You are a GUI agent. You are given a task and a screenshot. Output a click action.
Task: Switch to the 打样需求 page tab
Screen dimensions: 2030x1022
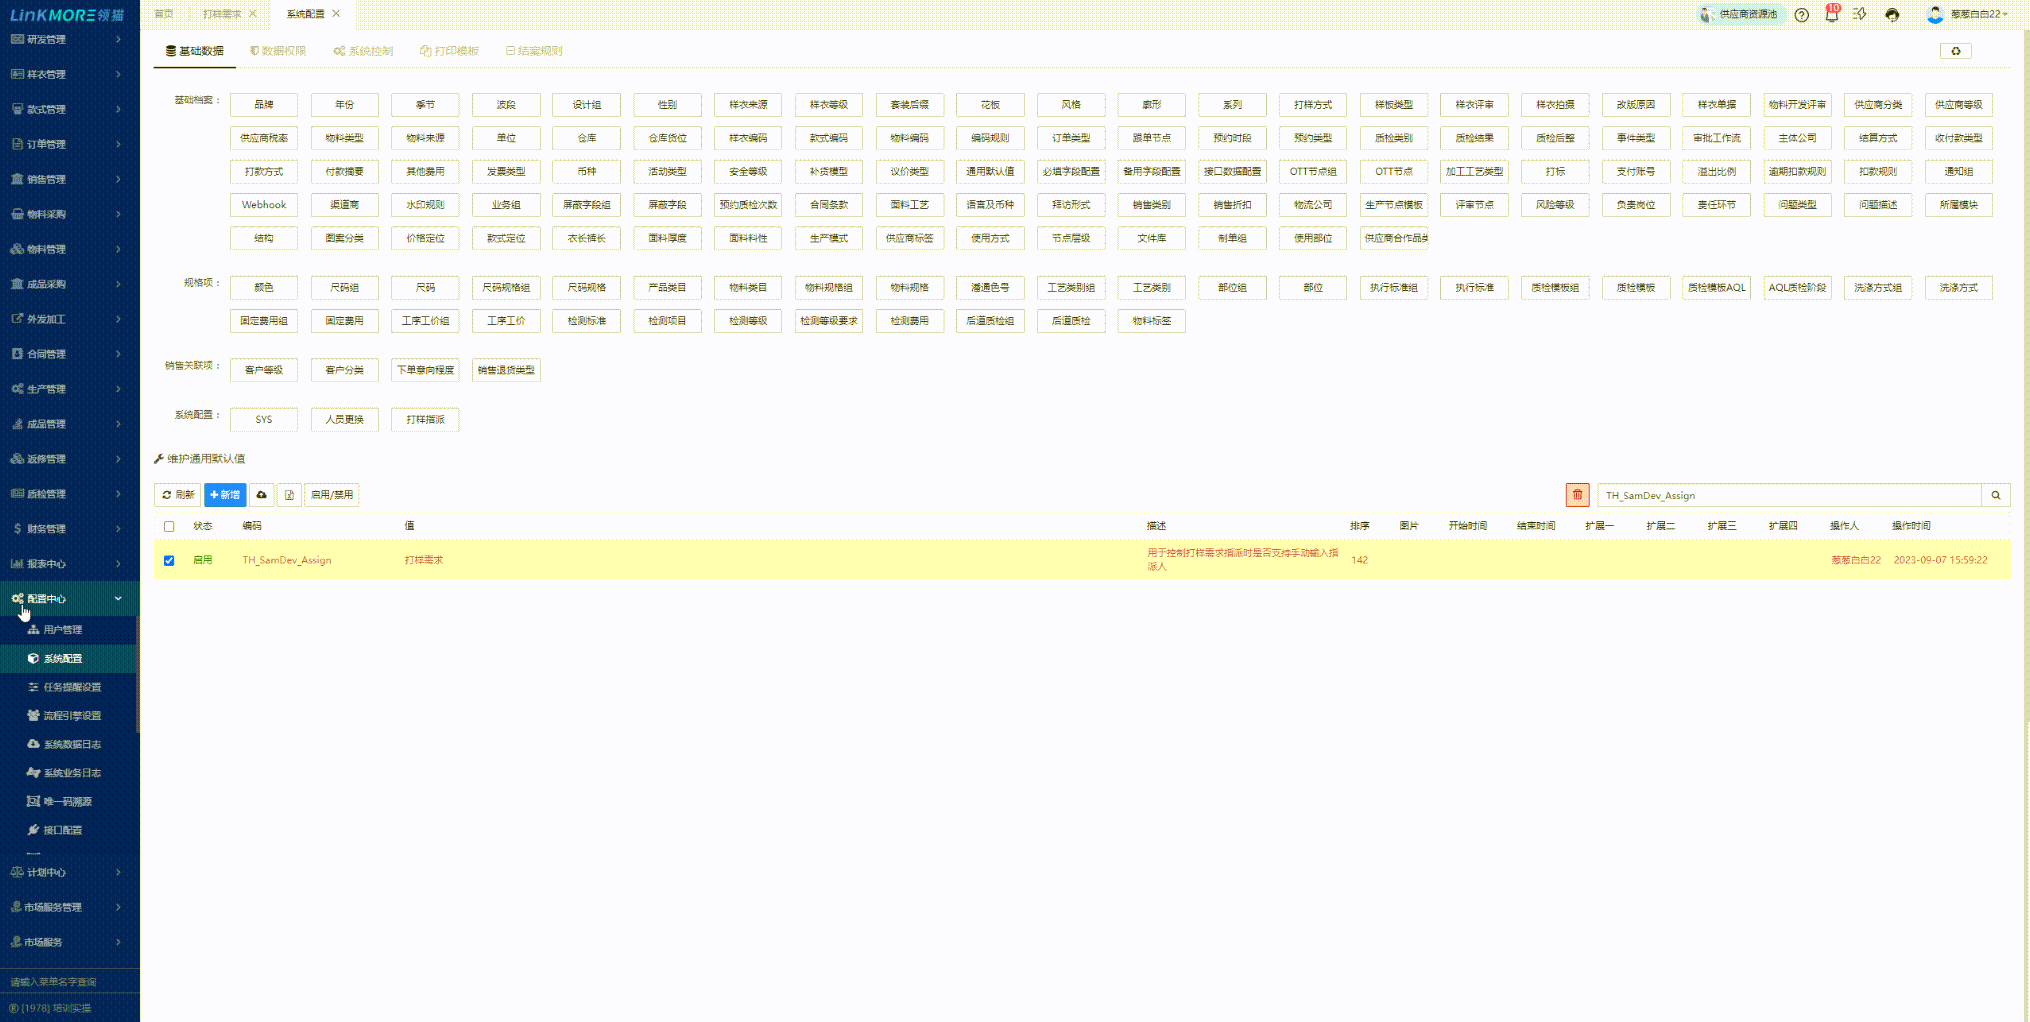point(221,14)
